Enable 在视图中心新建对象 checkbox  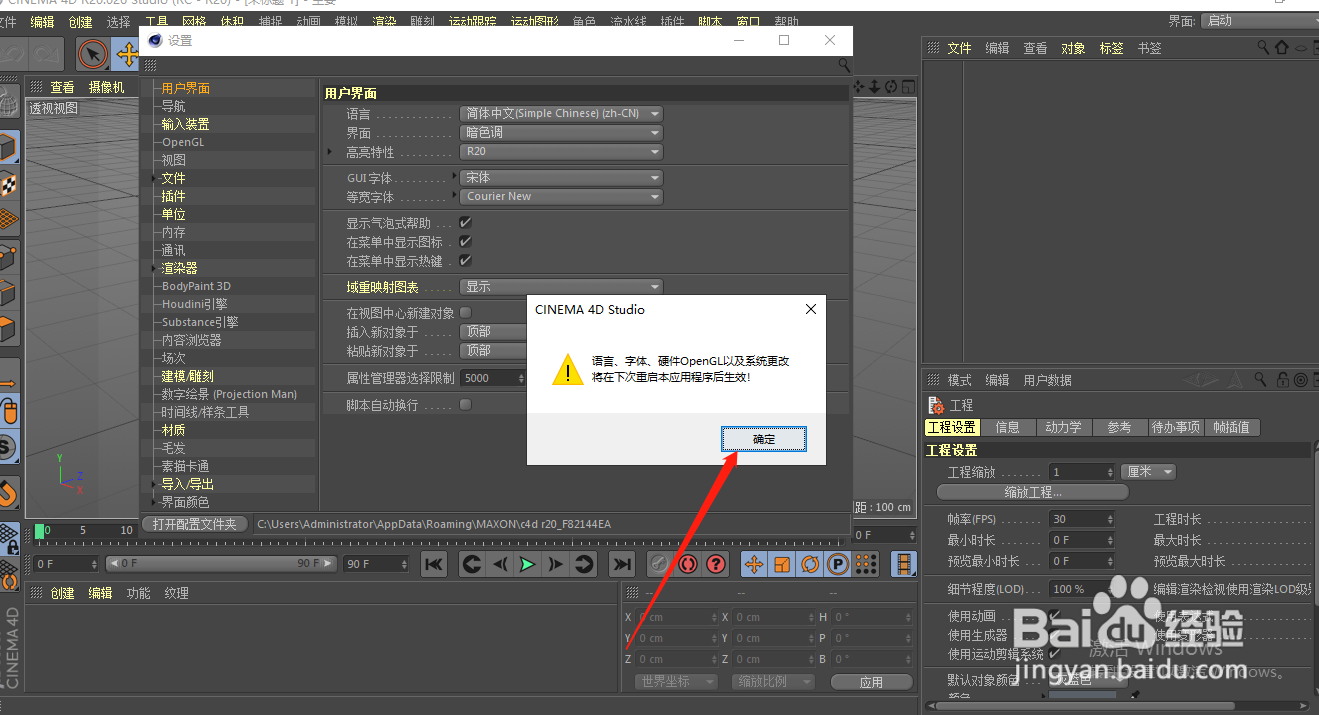click(465, 313)
